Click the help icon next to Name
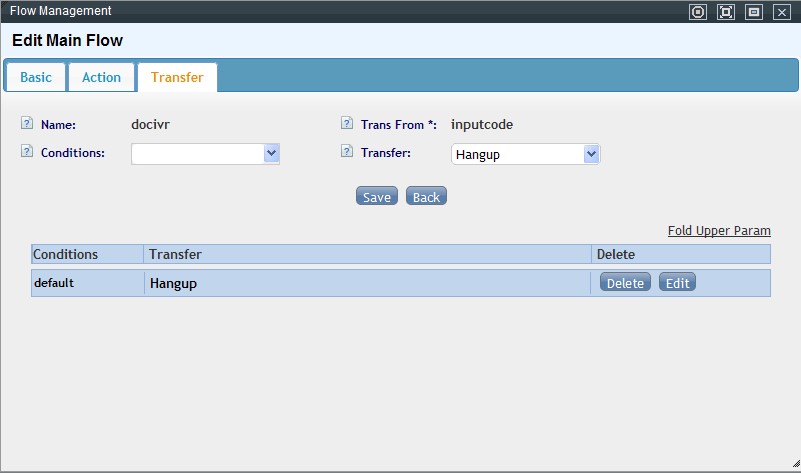801x473 pixels. pos(27,124)
